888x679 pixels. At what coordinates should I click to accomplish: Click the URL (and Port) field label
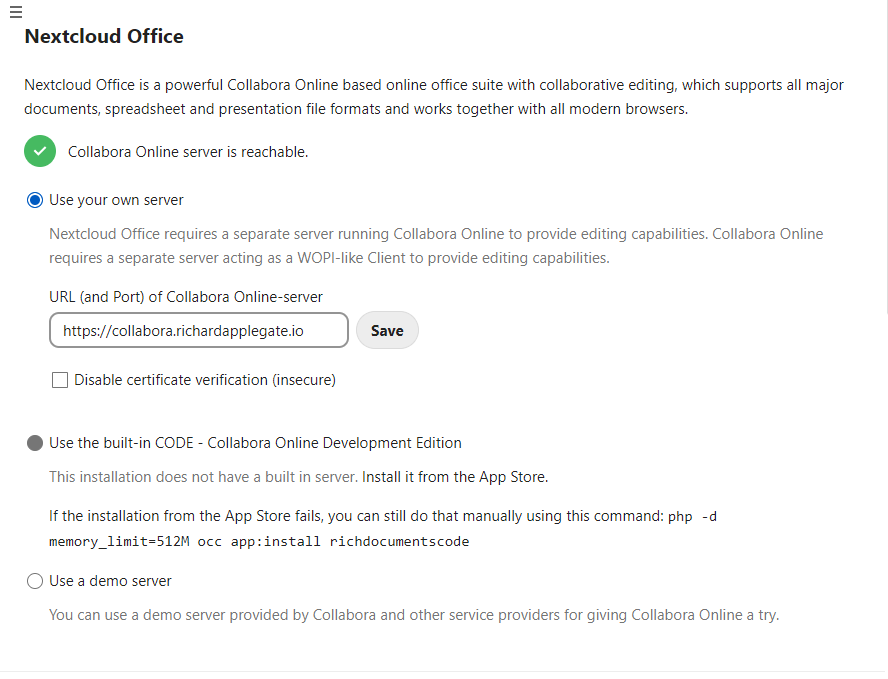186,297
